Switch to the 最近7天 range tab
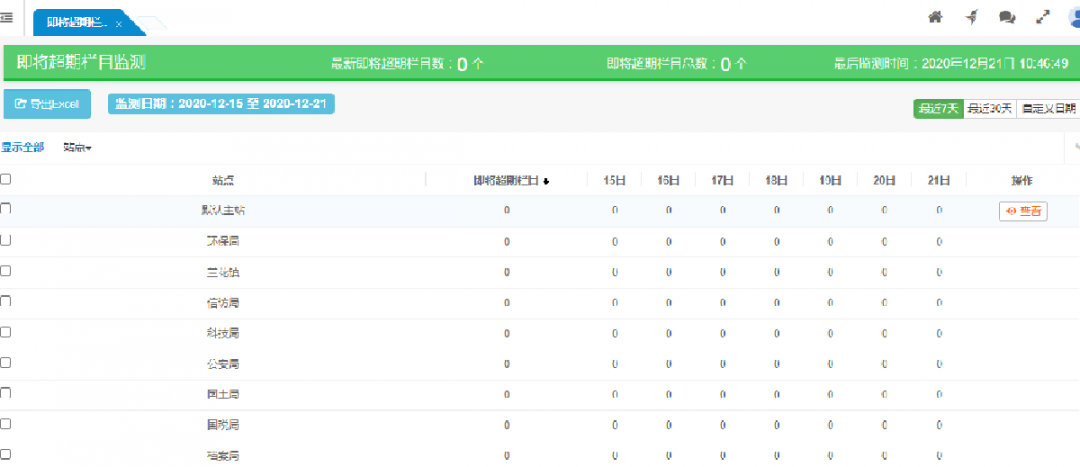The image size is (1080, 467). coord(937,108)
